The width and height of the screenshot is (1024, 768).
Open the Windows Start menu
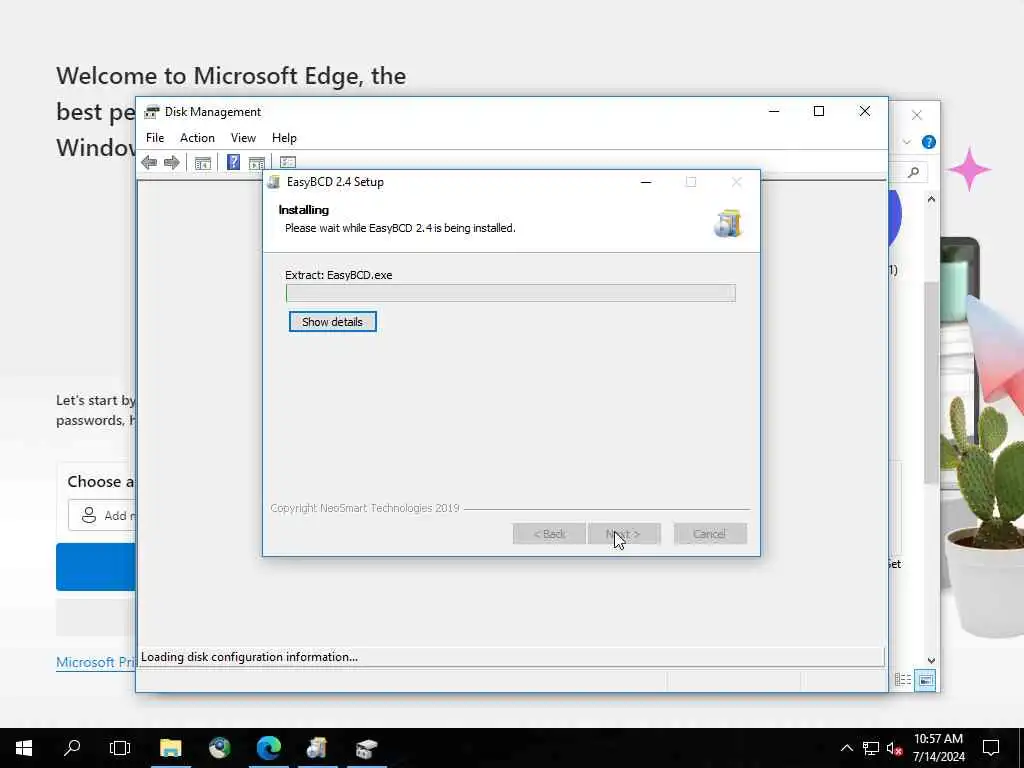tap(24, 748)
